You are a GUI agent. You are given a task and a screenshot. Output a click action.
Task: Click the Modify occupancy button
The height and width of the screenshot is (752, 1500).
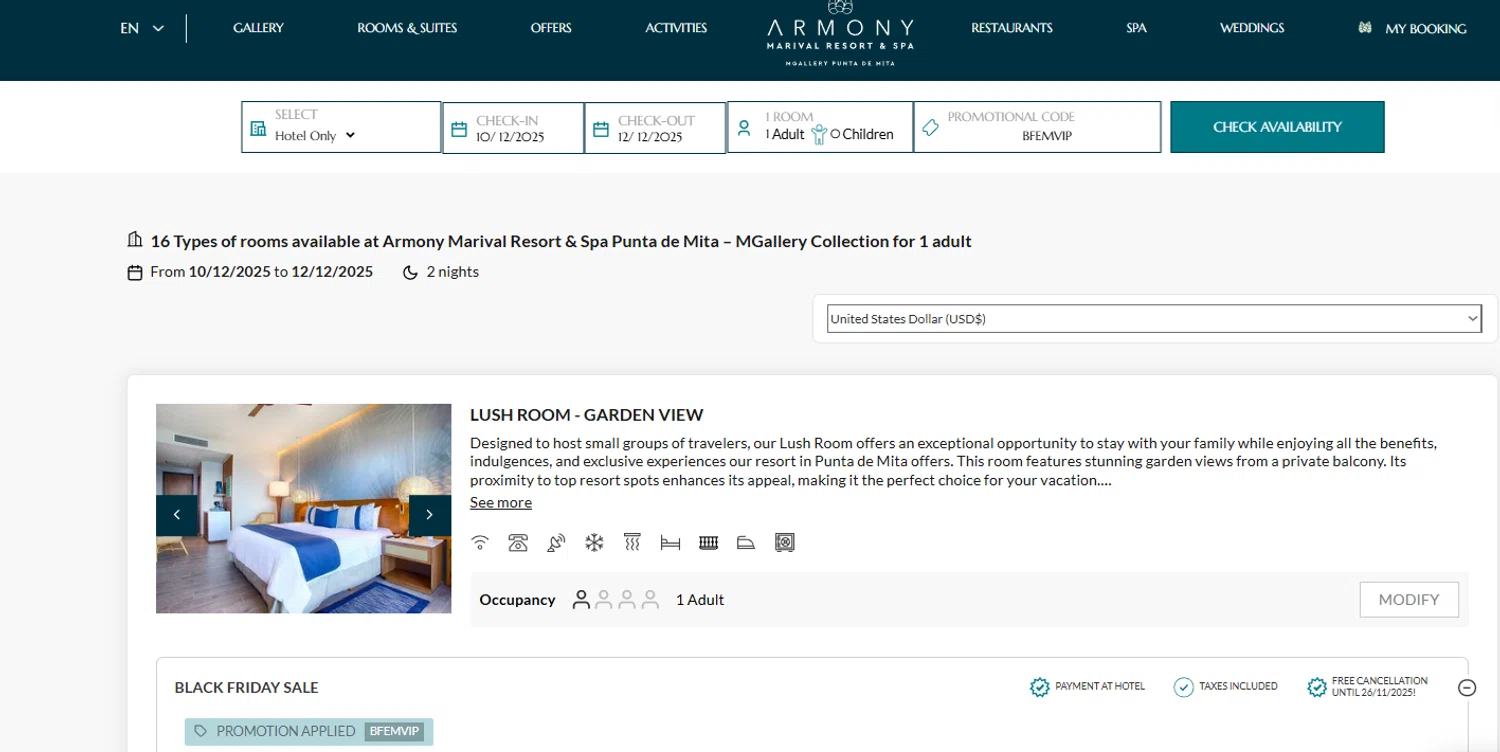(1409, 600)
